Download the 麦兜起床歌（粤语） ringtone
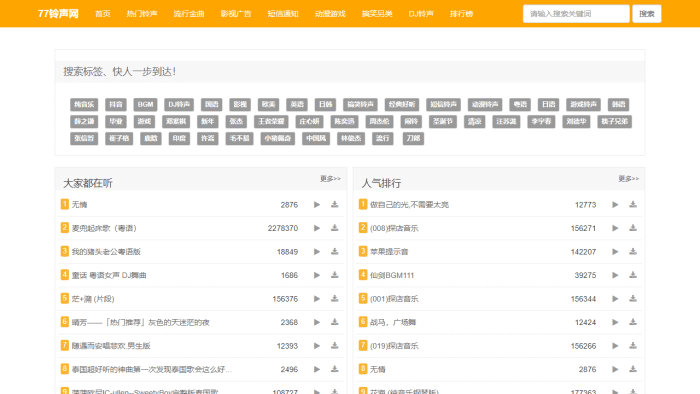 [334, 228]
